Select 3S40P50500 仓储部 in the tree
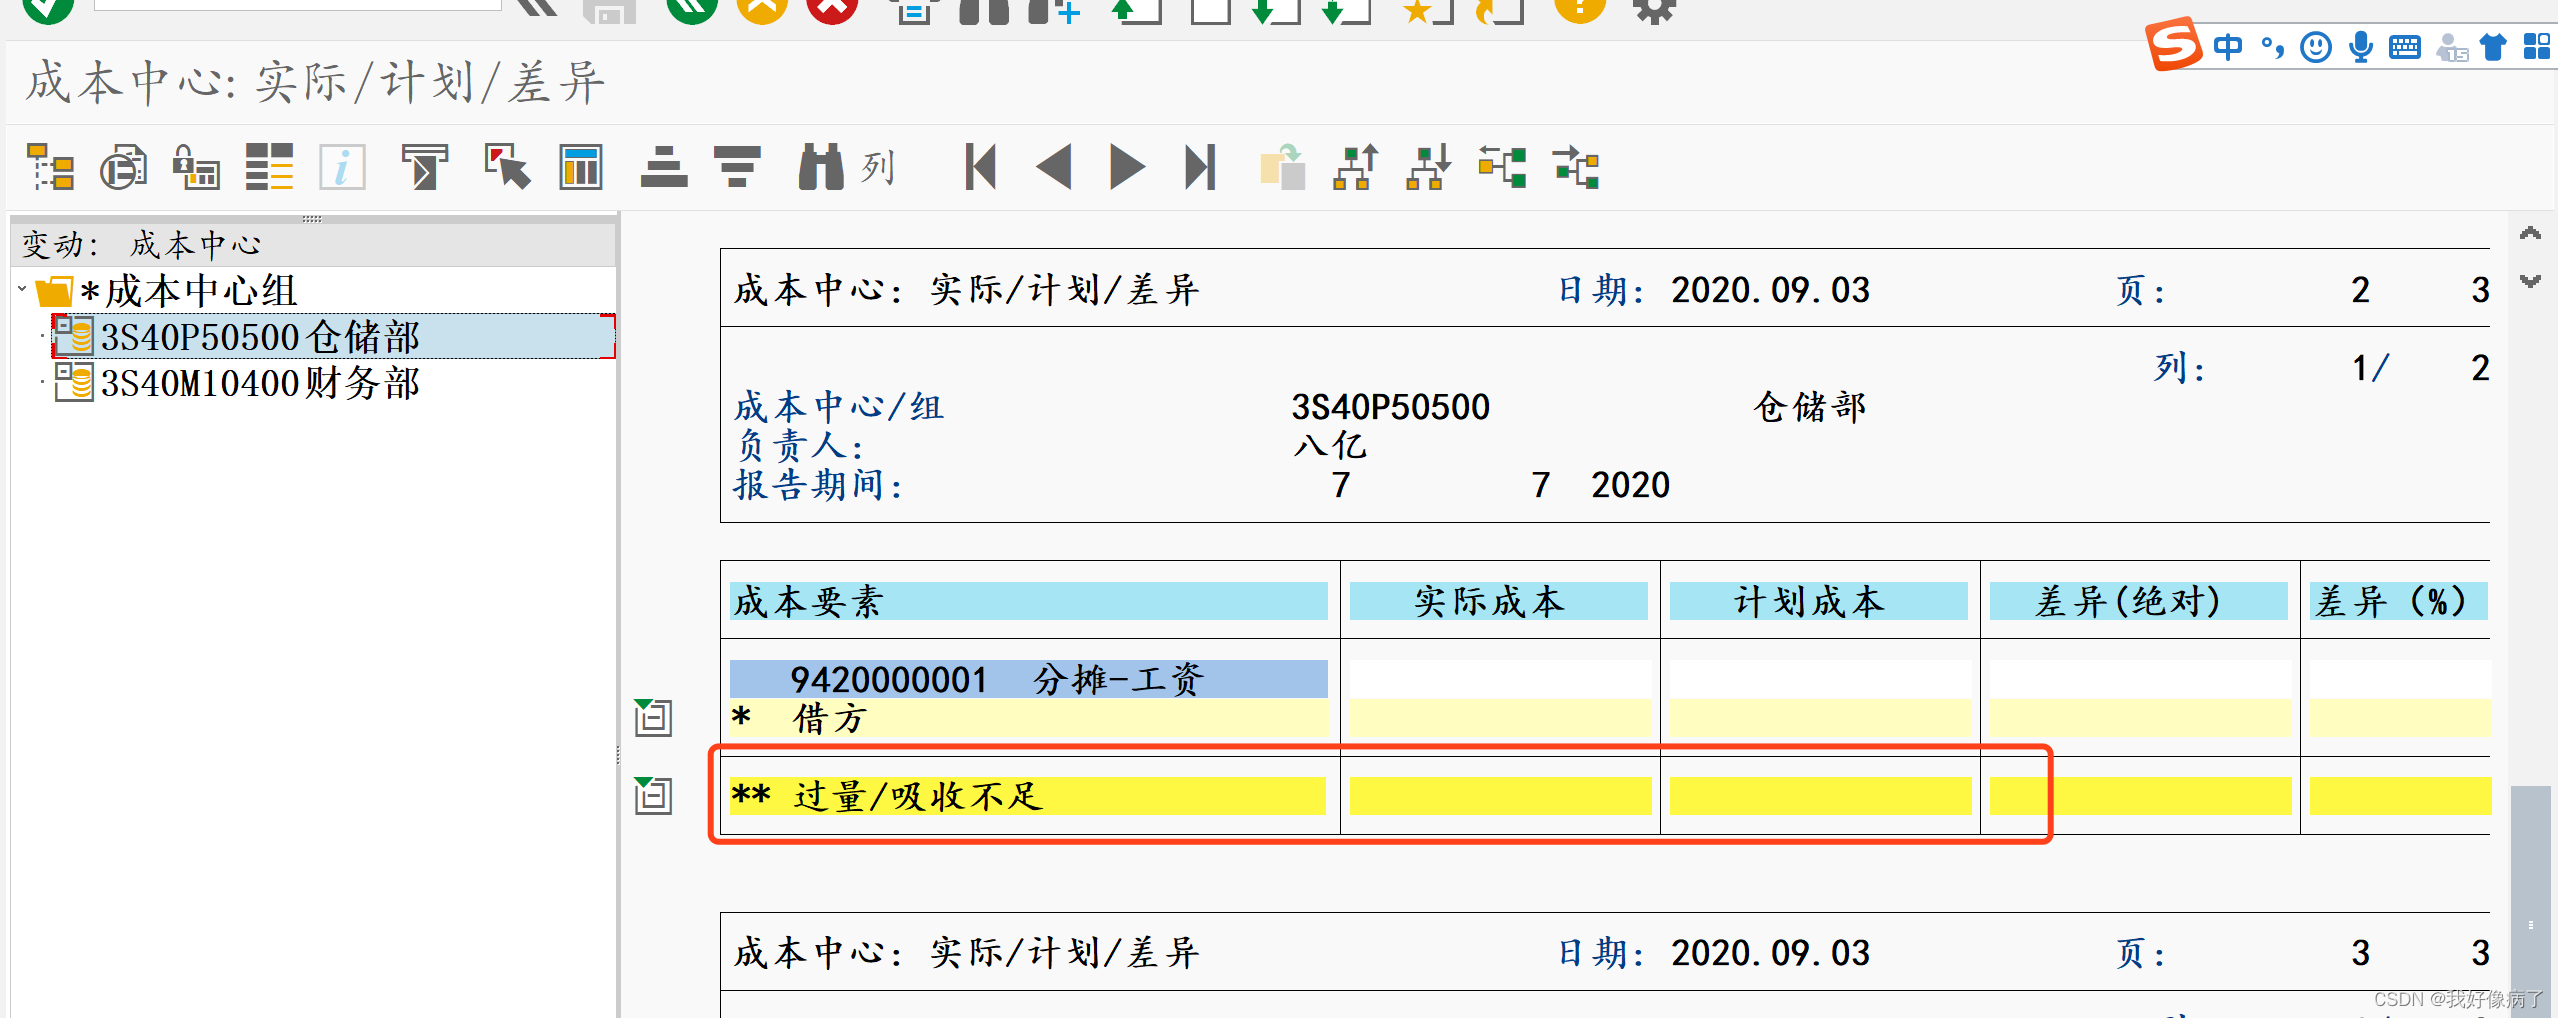Screen dimensions: 2558x1018 (333, 337)
